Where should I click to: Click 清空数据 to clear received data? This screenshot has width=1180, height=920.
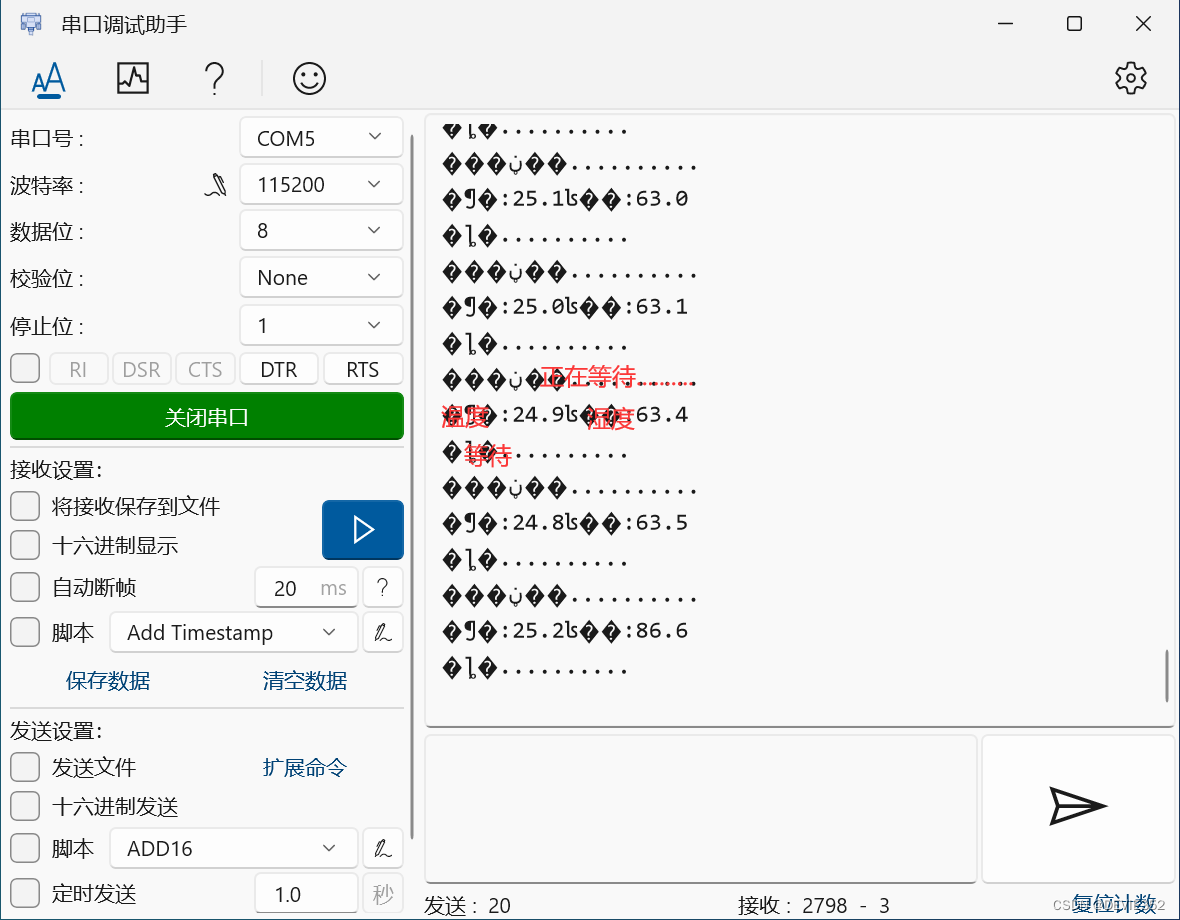pyautogui.click(x=303, y=681)
